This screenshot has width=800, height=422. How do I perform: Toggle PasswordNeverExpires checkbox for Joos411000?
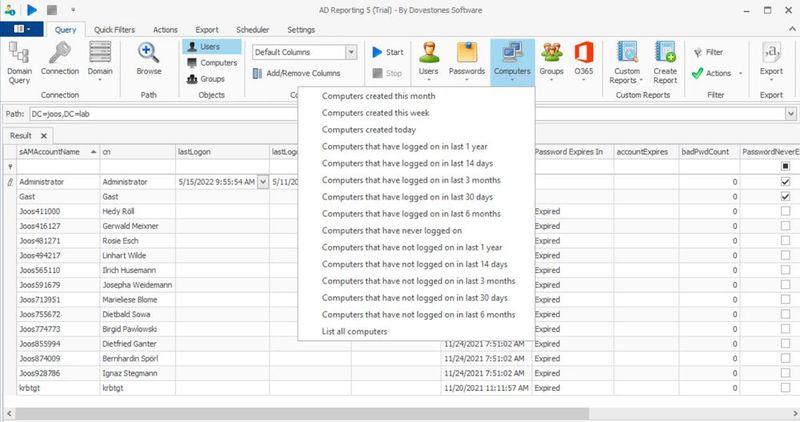tap(785, 211)
